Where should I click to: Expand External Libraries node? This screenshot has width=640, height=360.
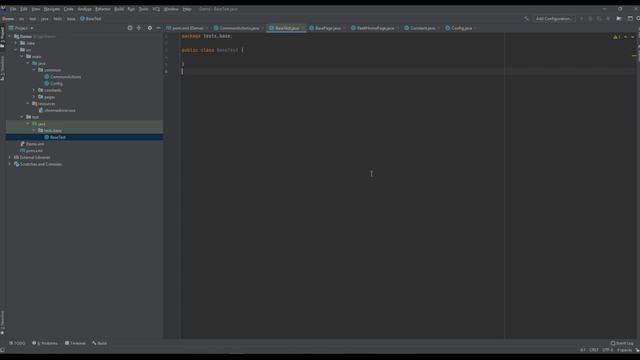click(x=10, y=158)
